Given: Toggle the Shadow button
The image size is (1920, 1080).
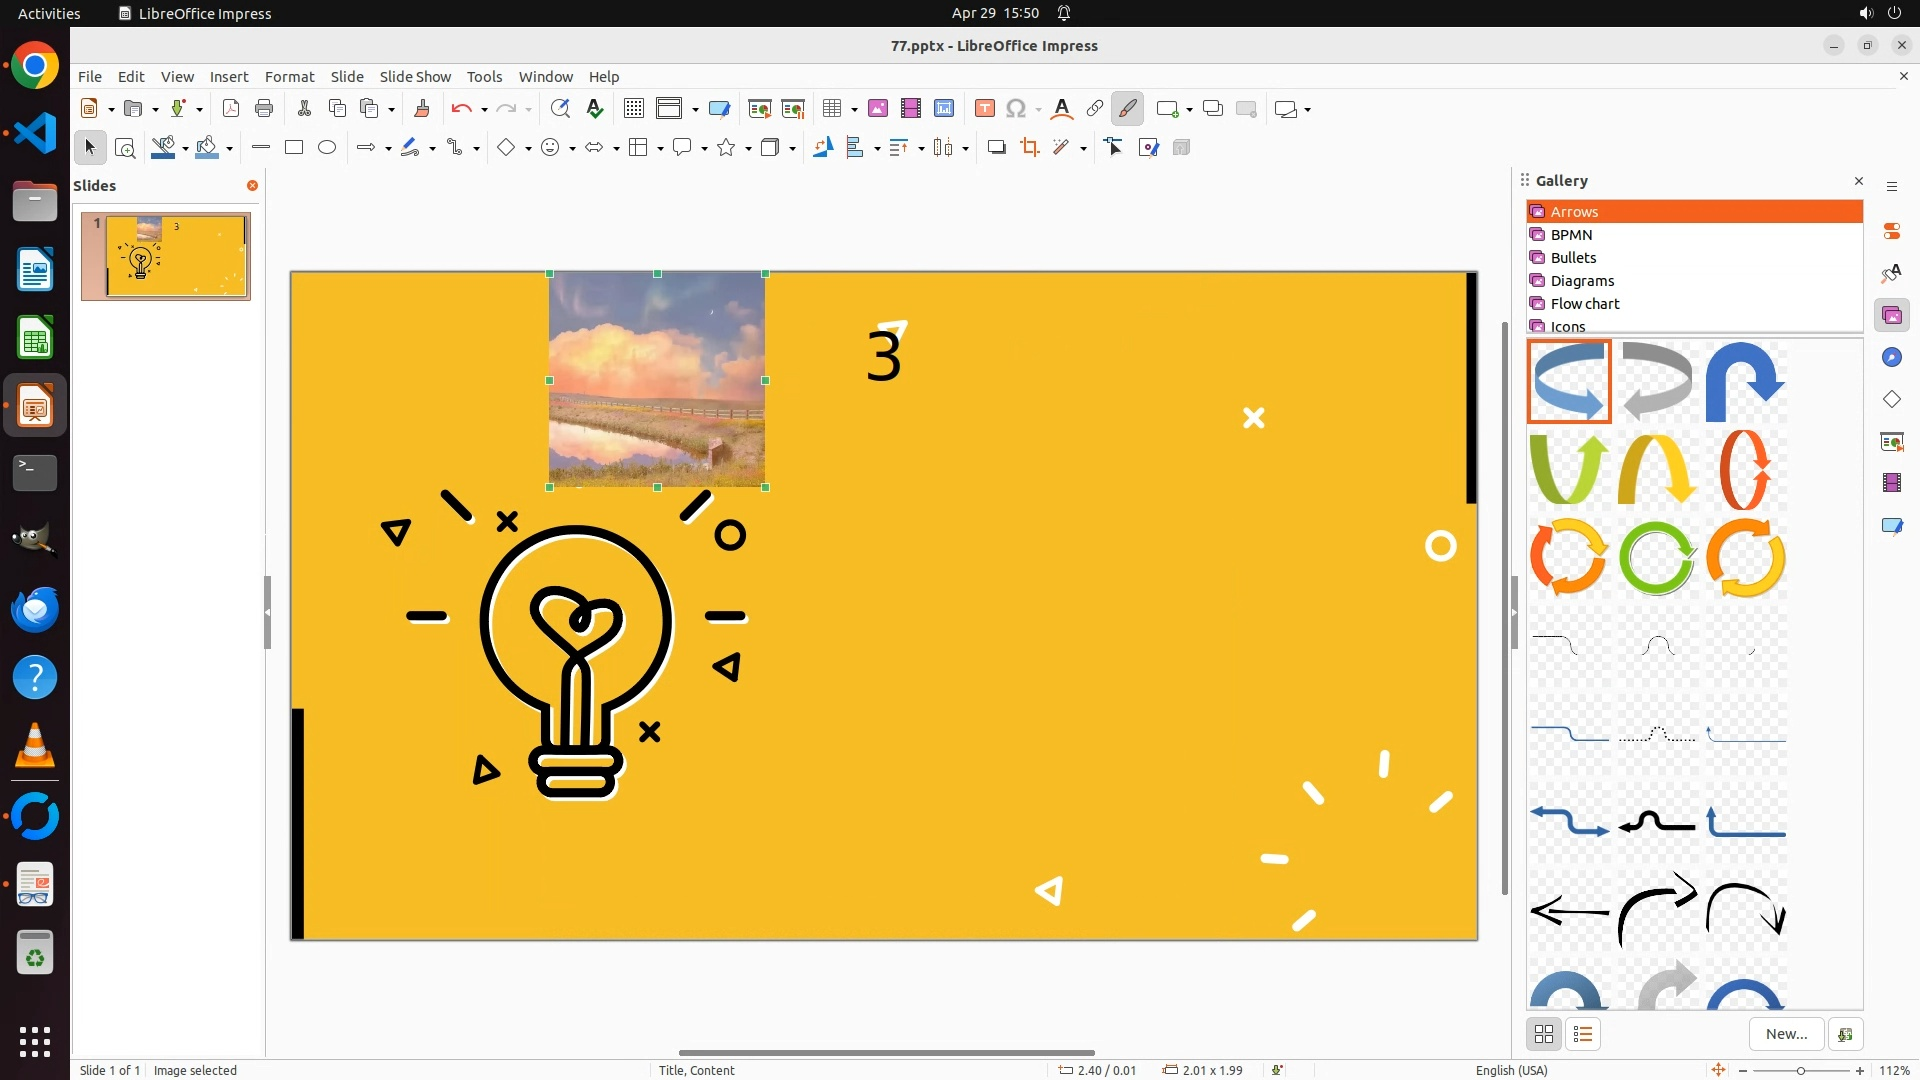Looking at the screenshot, I should coord(996,148).
